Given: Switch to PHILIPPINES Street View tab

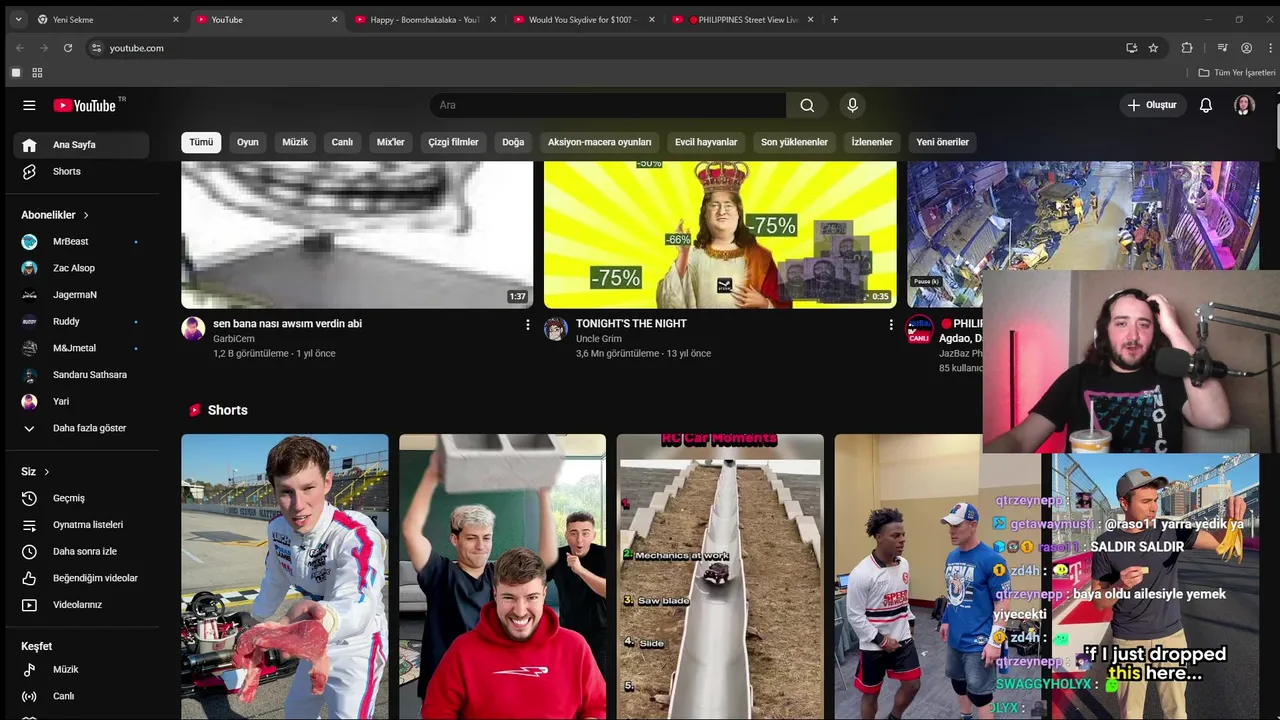Looking at the screenshot, I should (x=742, y=19).
